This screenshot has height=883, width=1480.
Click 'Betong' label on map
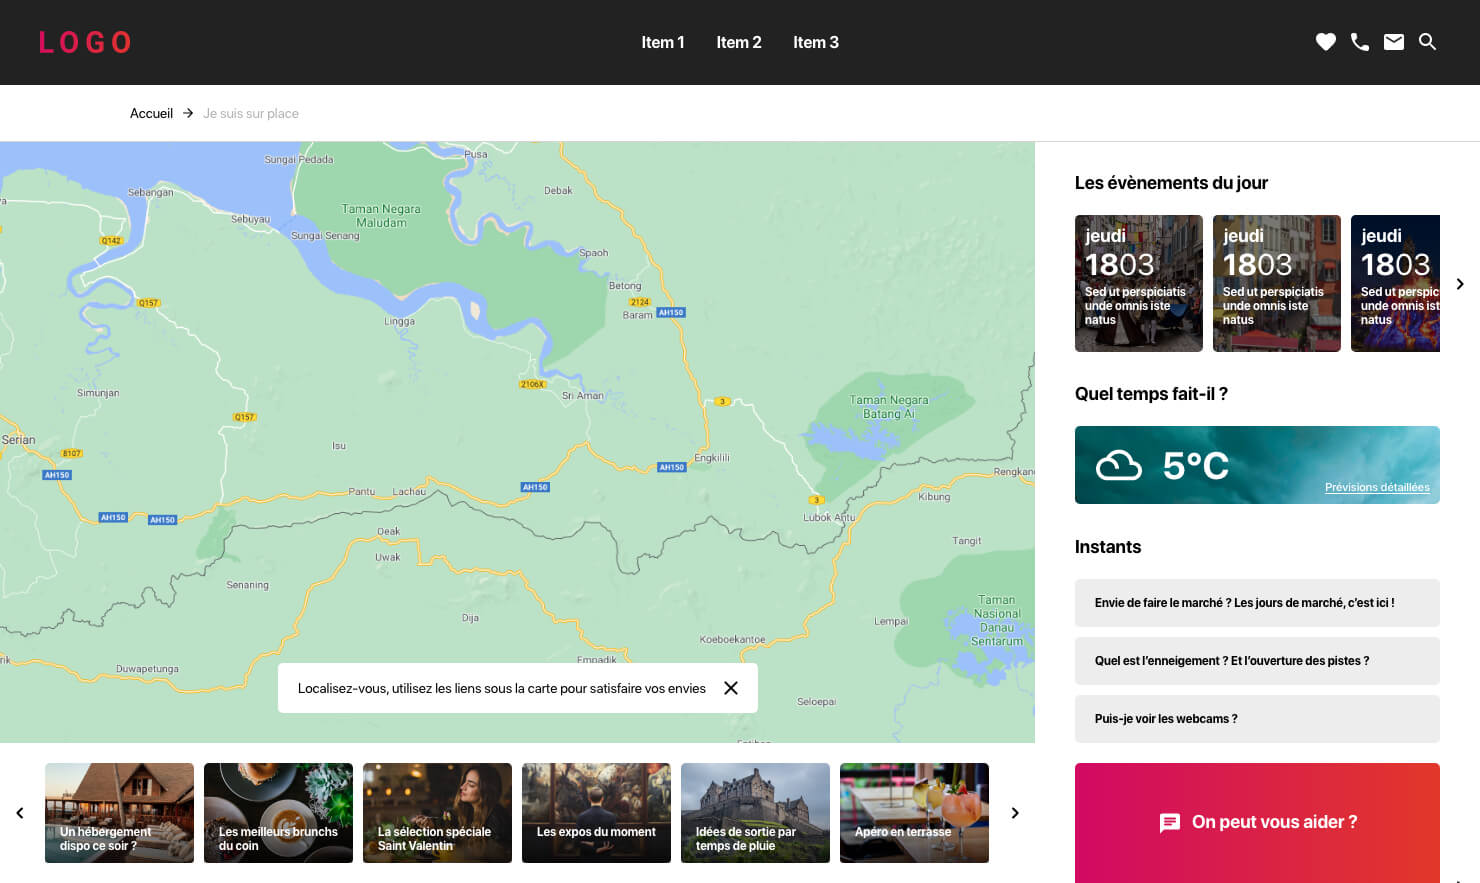[625, 286]
